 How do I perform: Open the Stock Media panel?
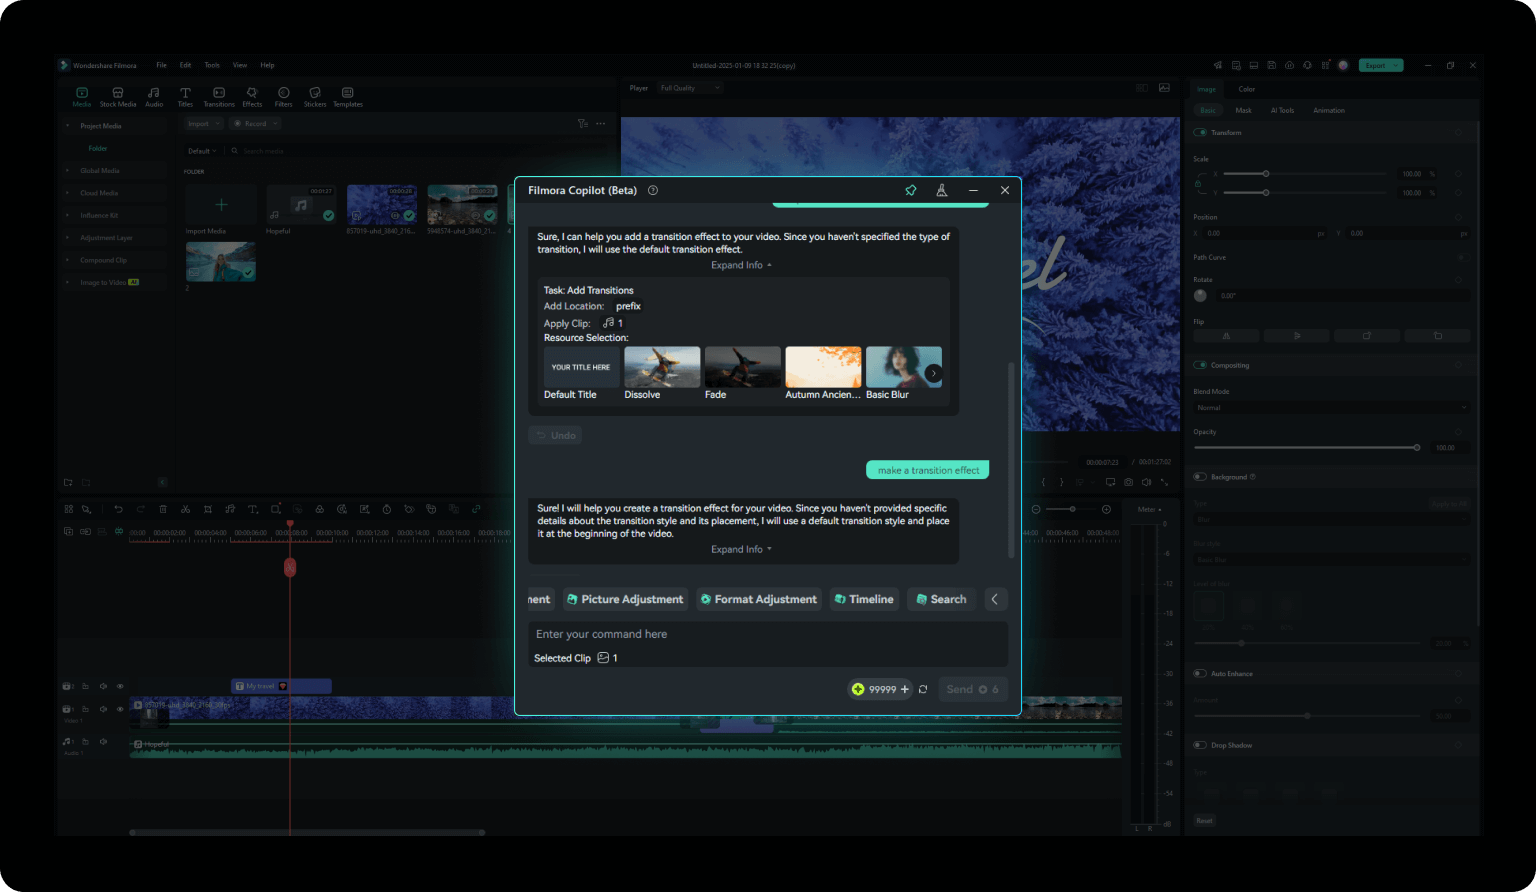pos(118,97)
